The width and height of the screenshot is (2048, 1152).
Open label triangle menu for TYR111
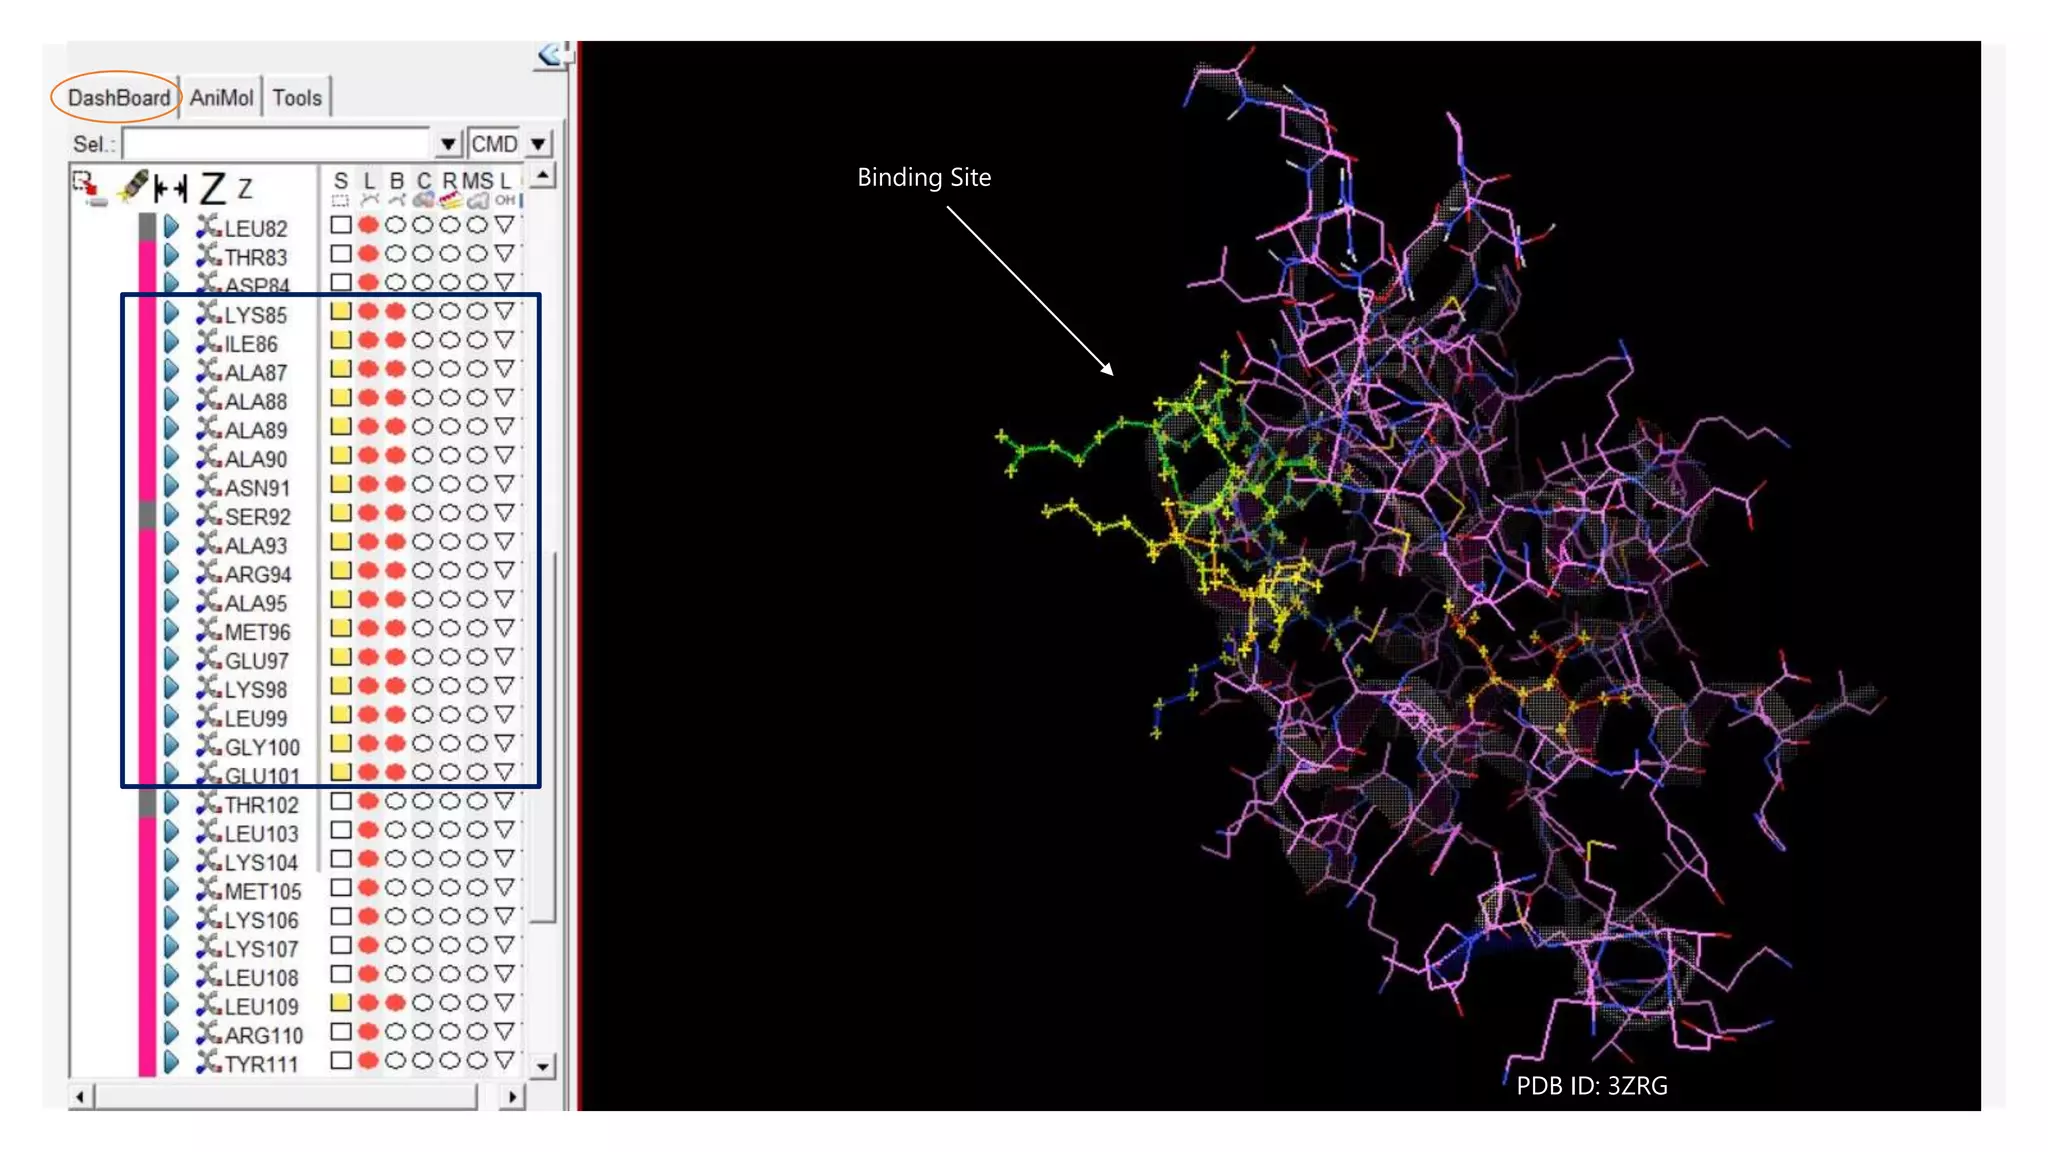(x=505, y=1060)
